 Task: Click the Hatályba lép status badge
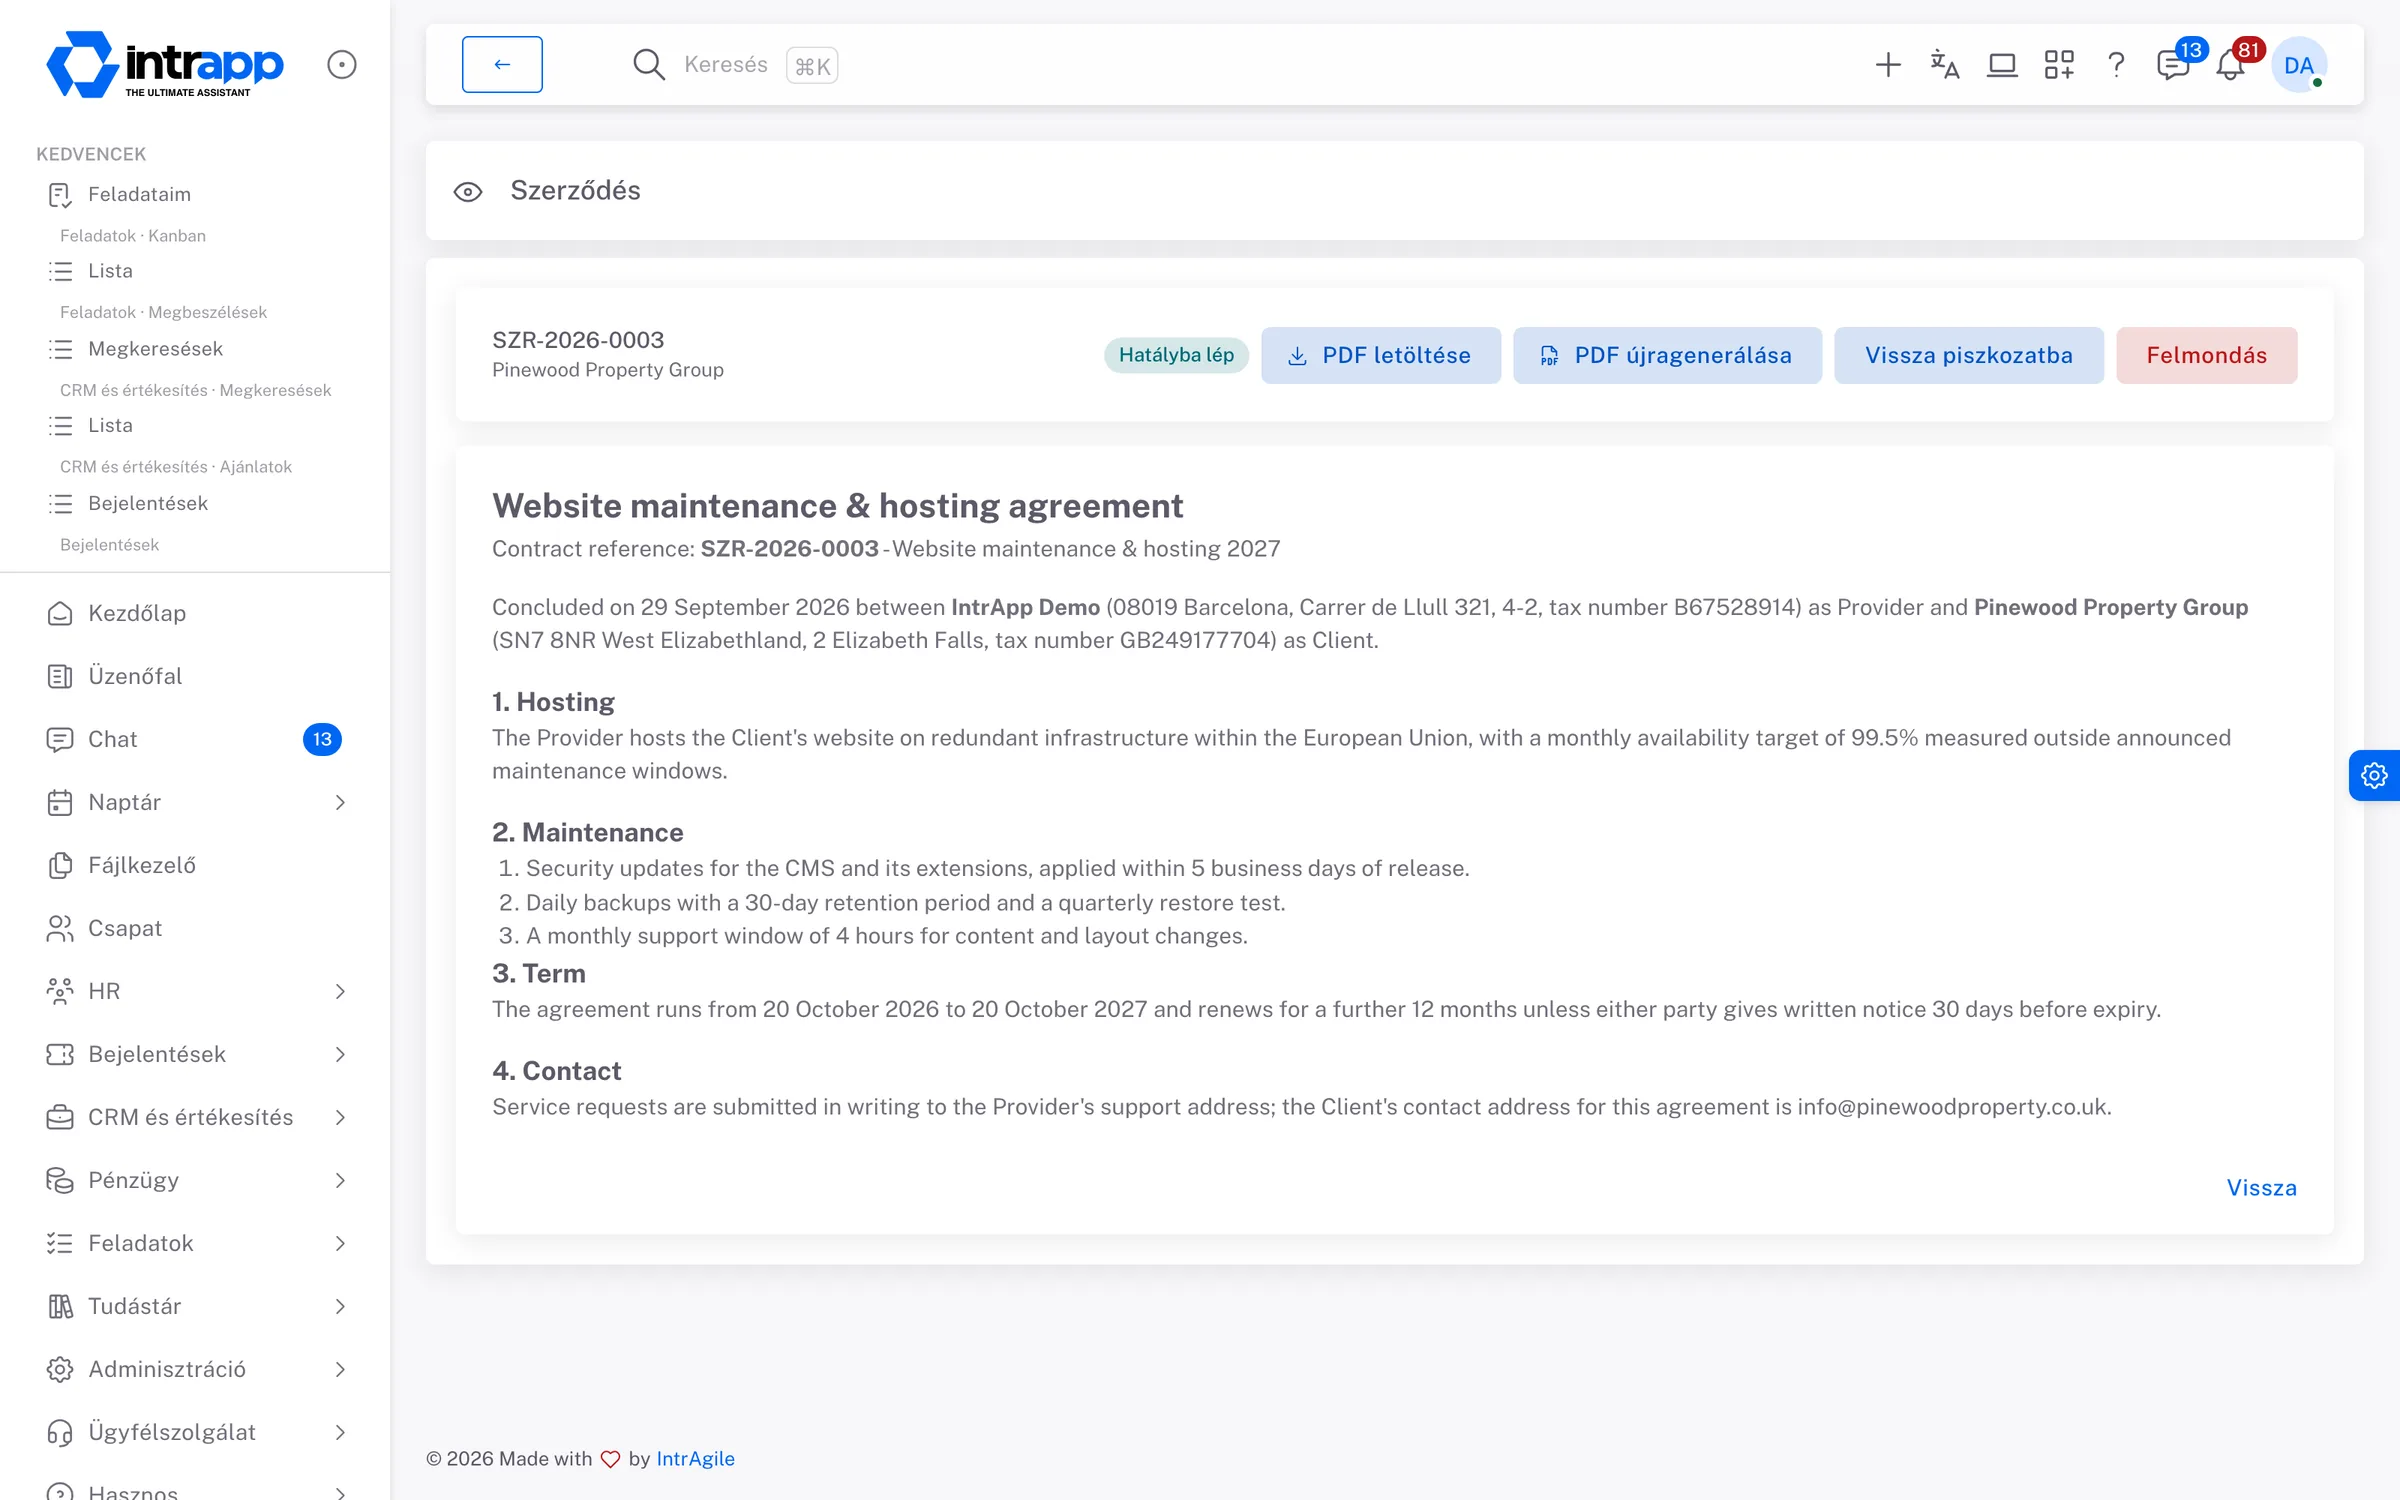(1176, 355)
